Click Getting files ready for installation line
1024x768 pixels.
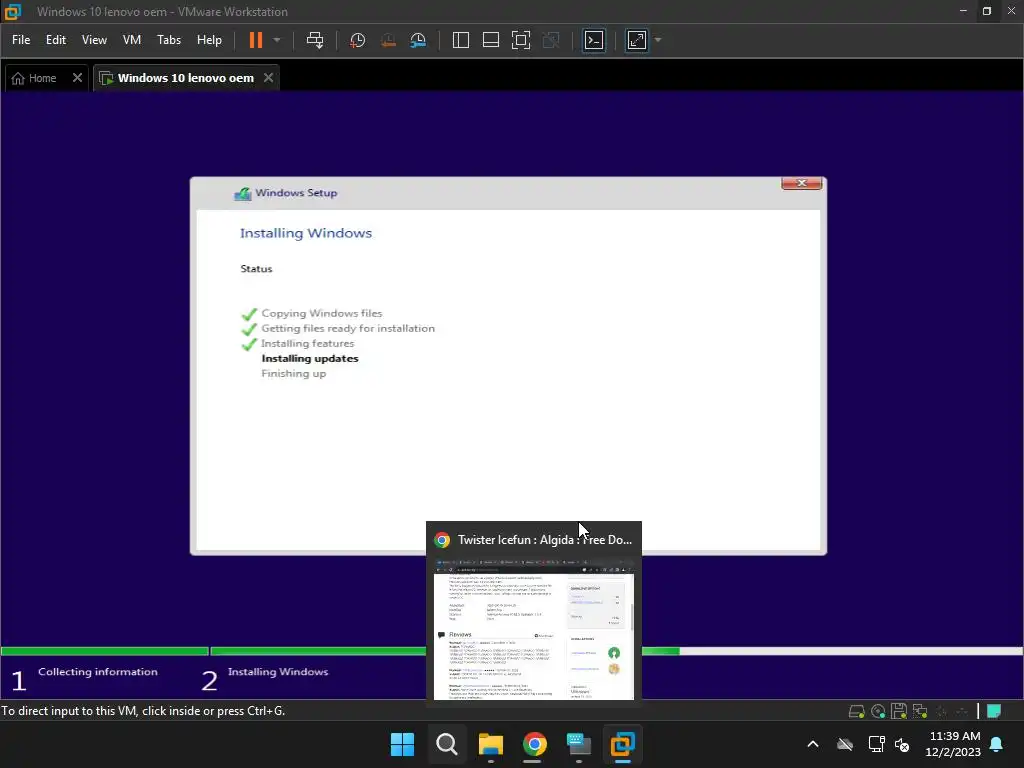[x=347, y=328]
